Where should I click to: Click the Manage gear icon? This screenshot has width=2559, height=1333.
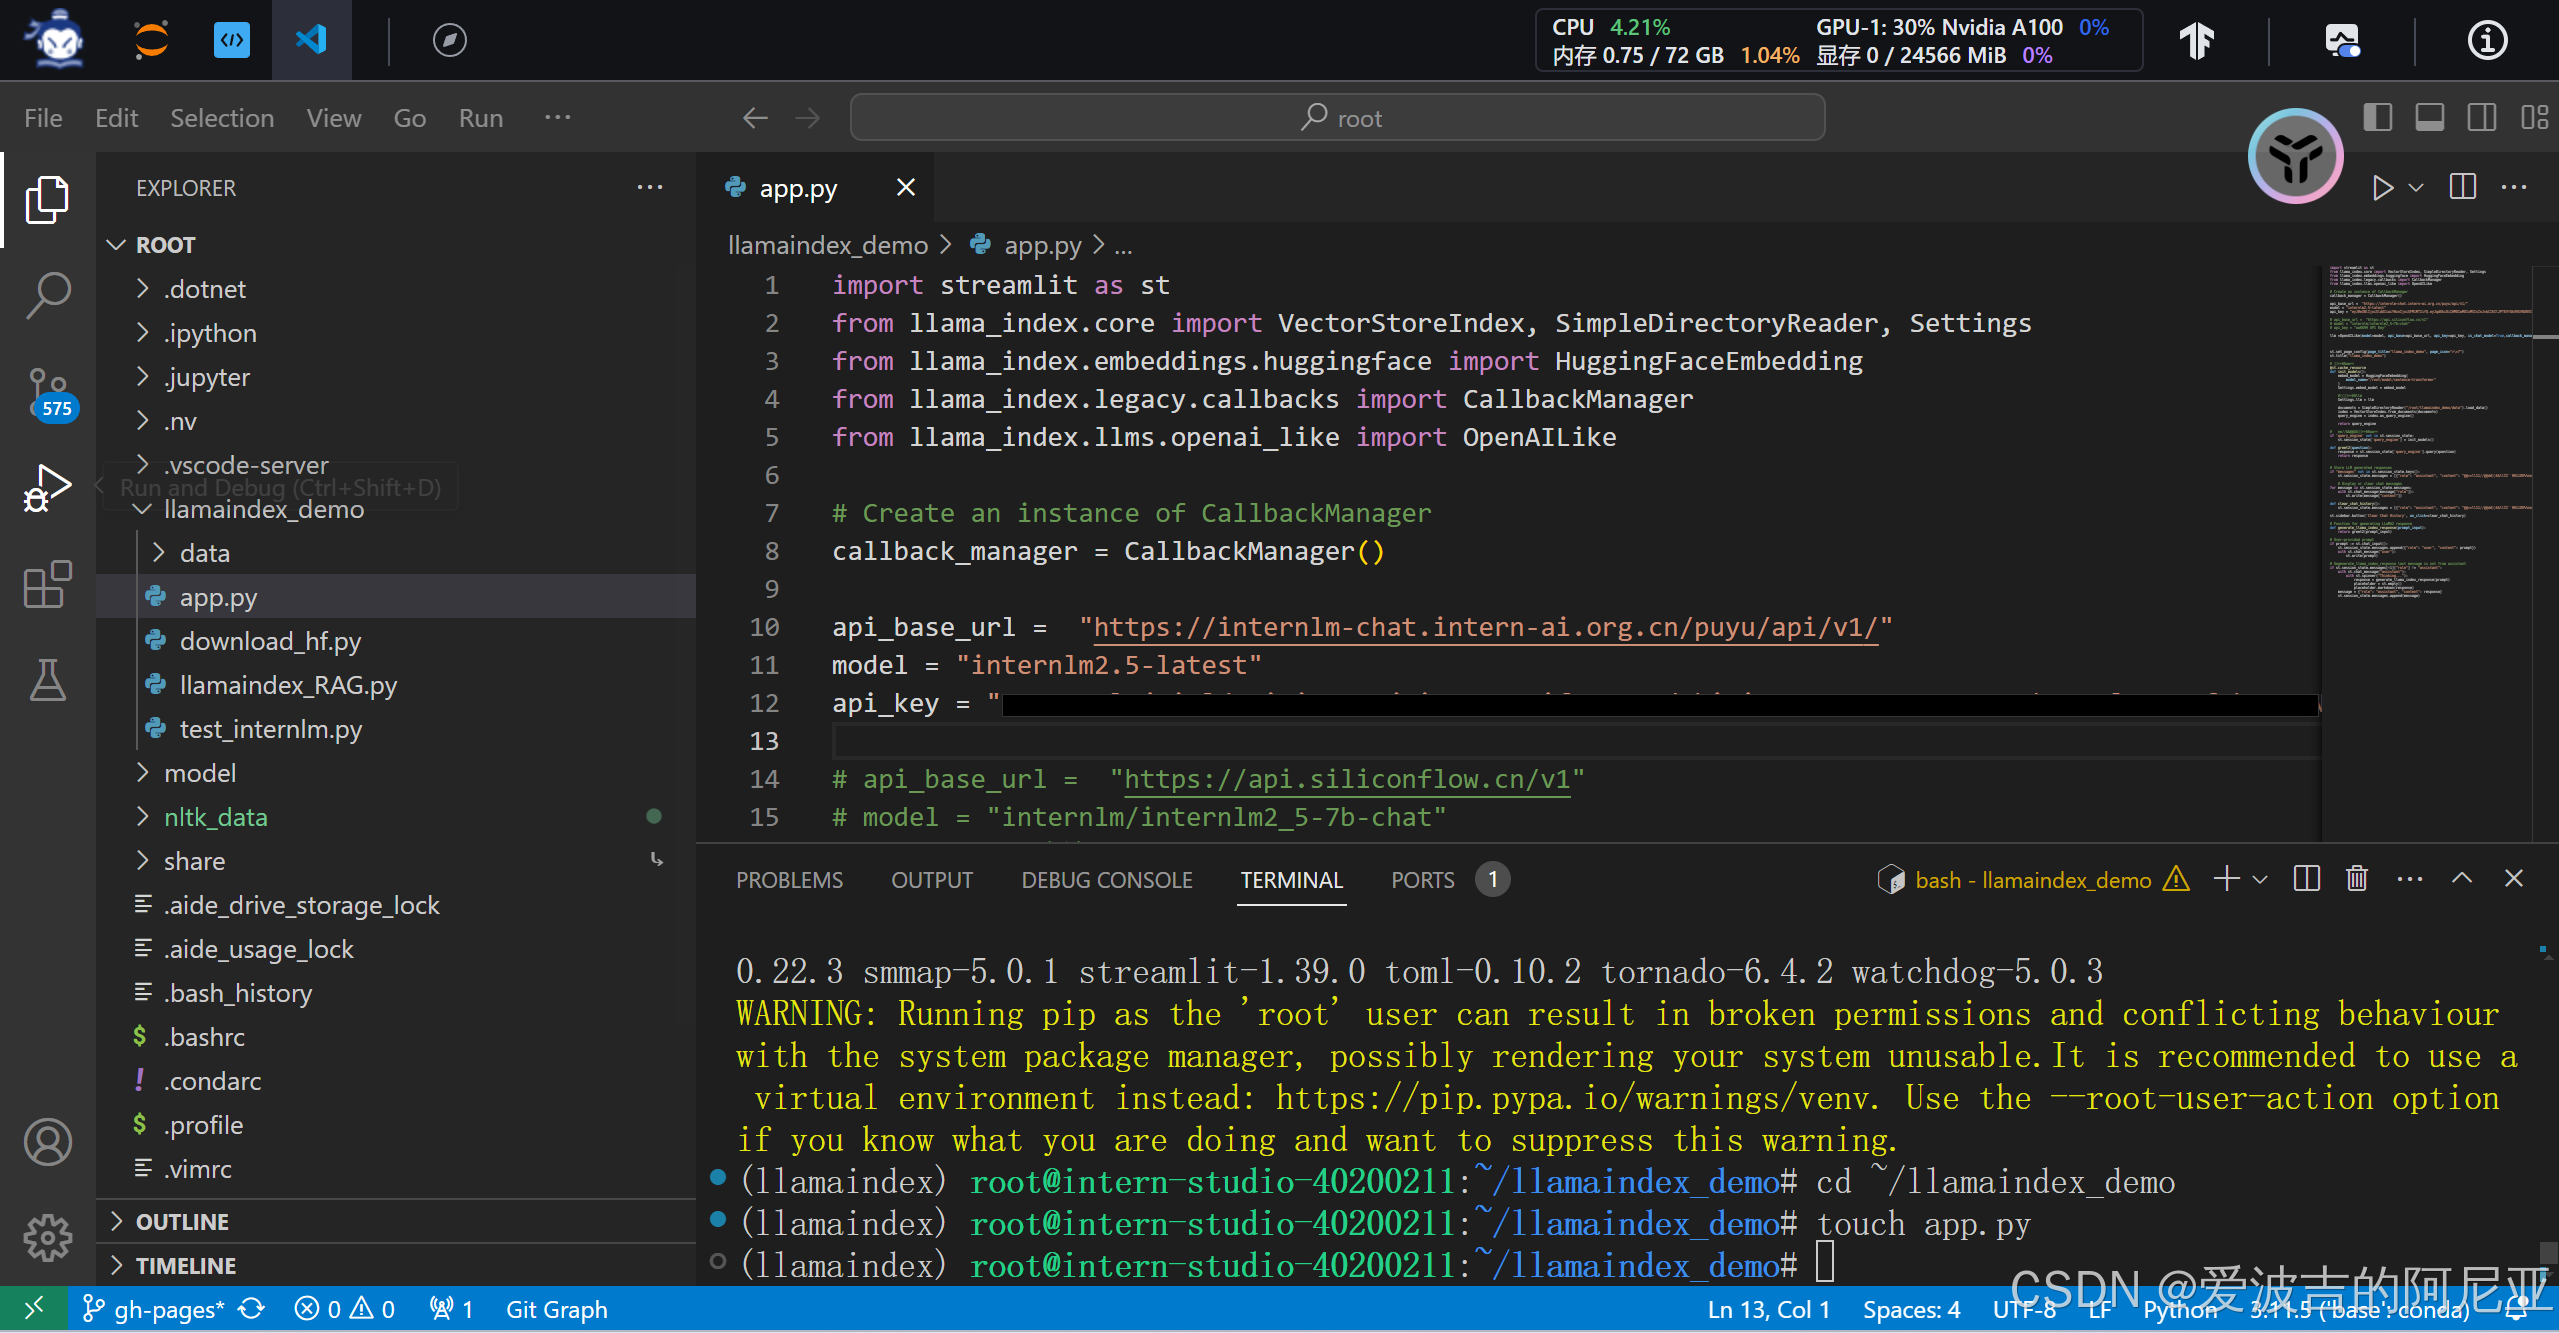47,1238
